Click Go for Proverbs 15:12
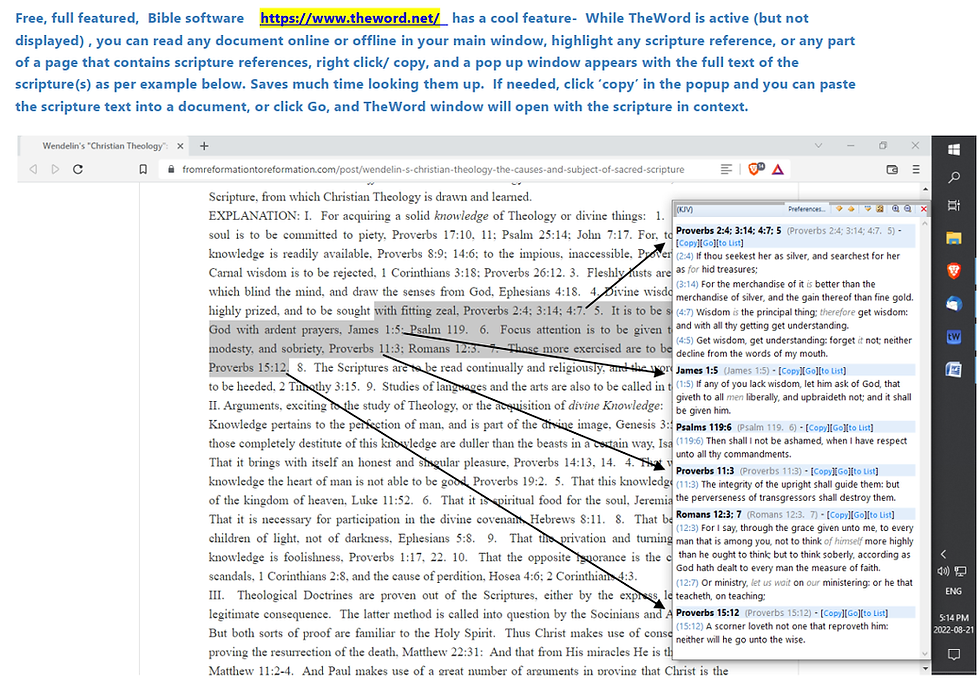Image resolution: width=980 pixels, height=683 pixels. tap(852, 613)
